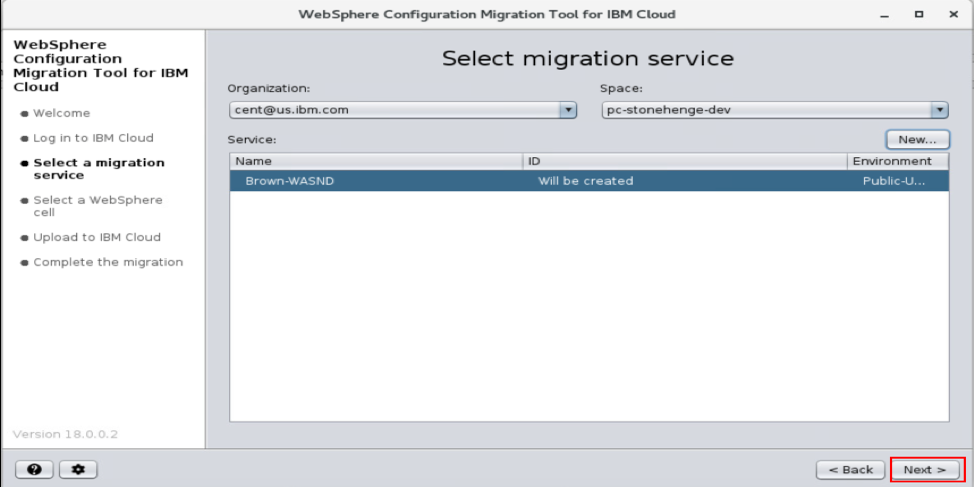Jump to Upload to IBM Cloud step
Screen dimensions: 974x487
click(96, 237)
